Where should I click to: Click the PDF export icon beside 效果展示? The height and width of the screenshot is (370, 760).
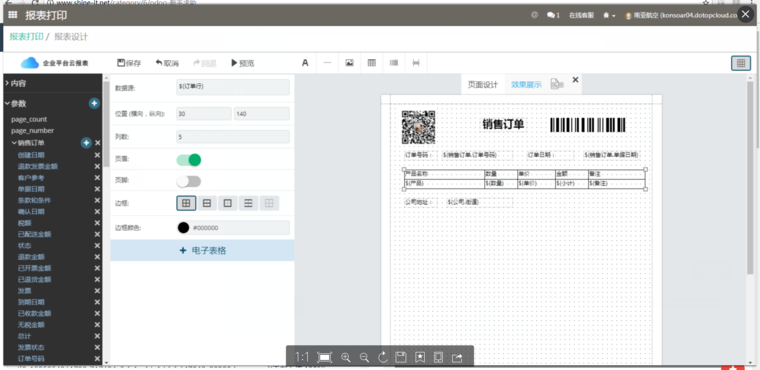pyautogui.click(x=556, y=84)
